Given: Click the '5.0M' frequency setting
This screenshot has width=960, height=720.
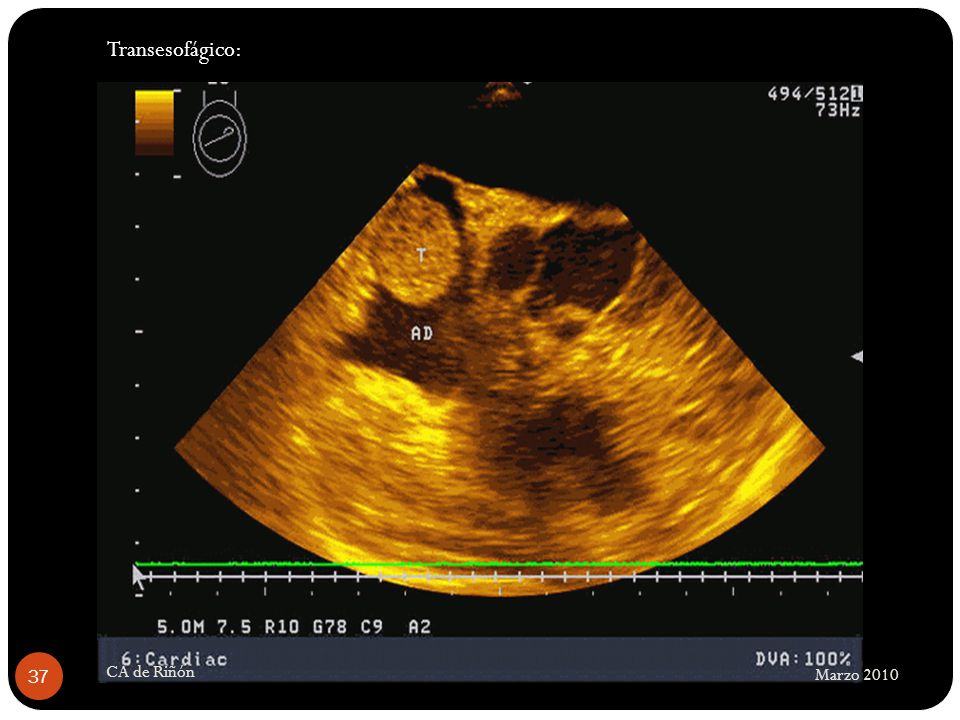Looking at the screenshot, I should pos(181,627).
